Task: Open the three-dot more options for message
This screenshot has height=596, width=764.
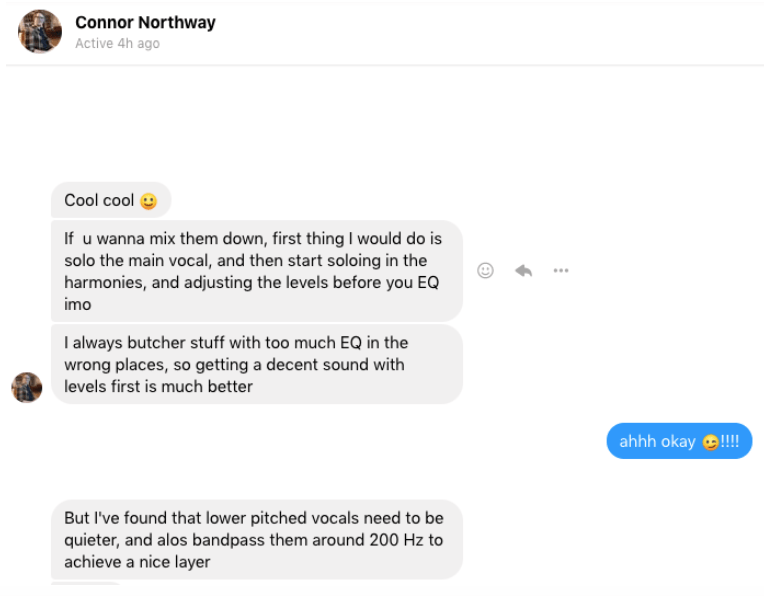Action: tap(561, 270)
